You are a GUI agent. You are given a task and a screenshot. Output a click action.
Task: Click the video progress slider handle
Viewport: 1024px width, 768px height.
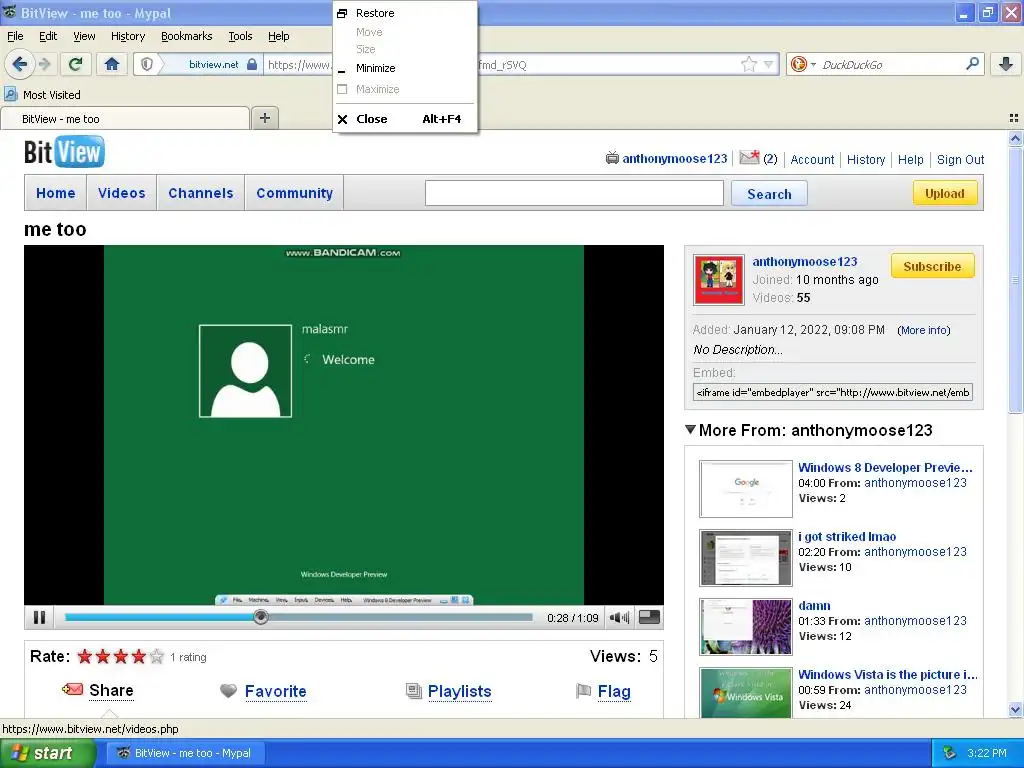pos(261,617)
